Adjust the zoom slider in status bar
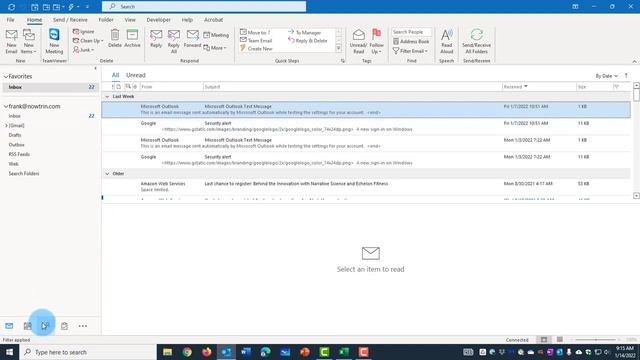This screenshot has width=640, height=360. (x=596, y=340)
